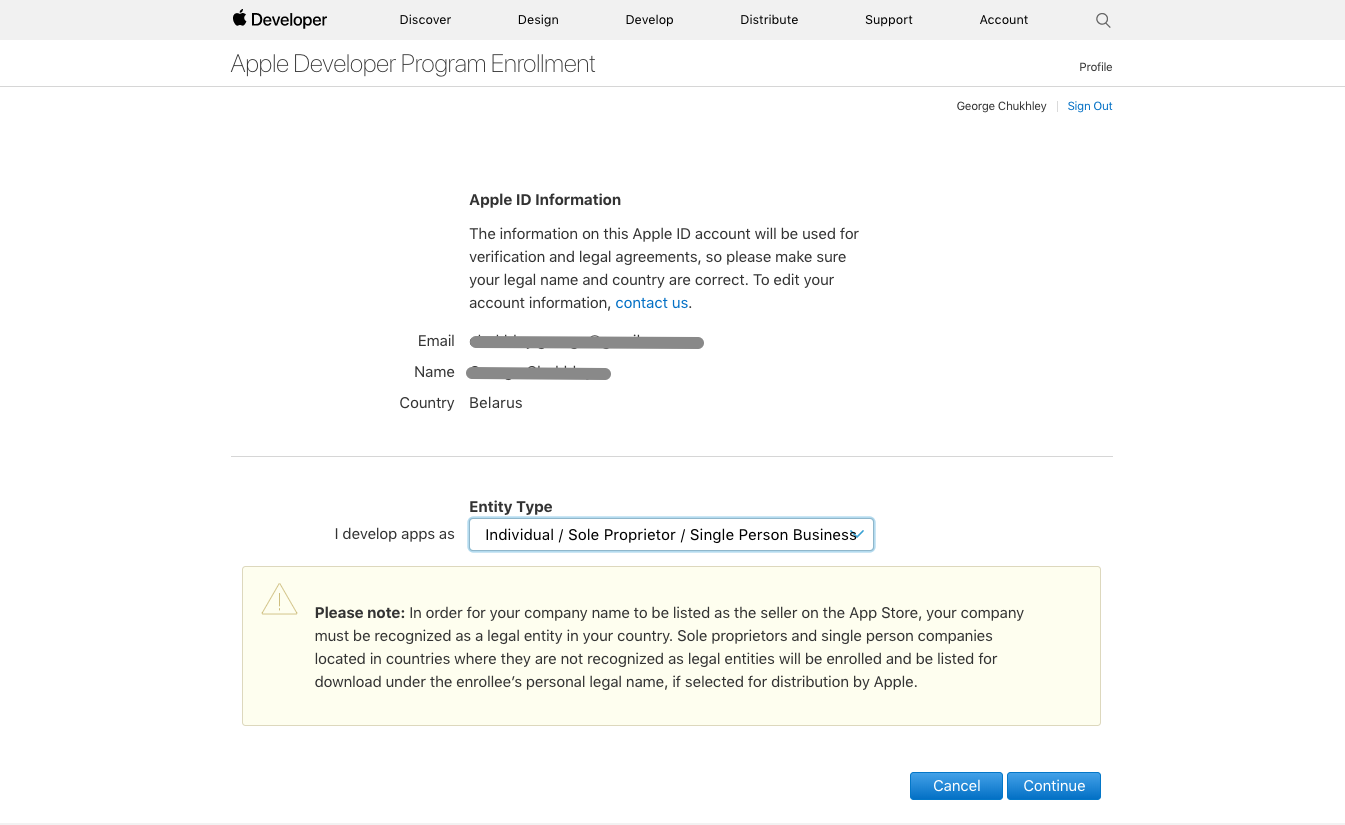Open the Account menu item

1004,20
